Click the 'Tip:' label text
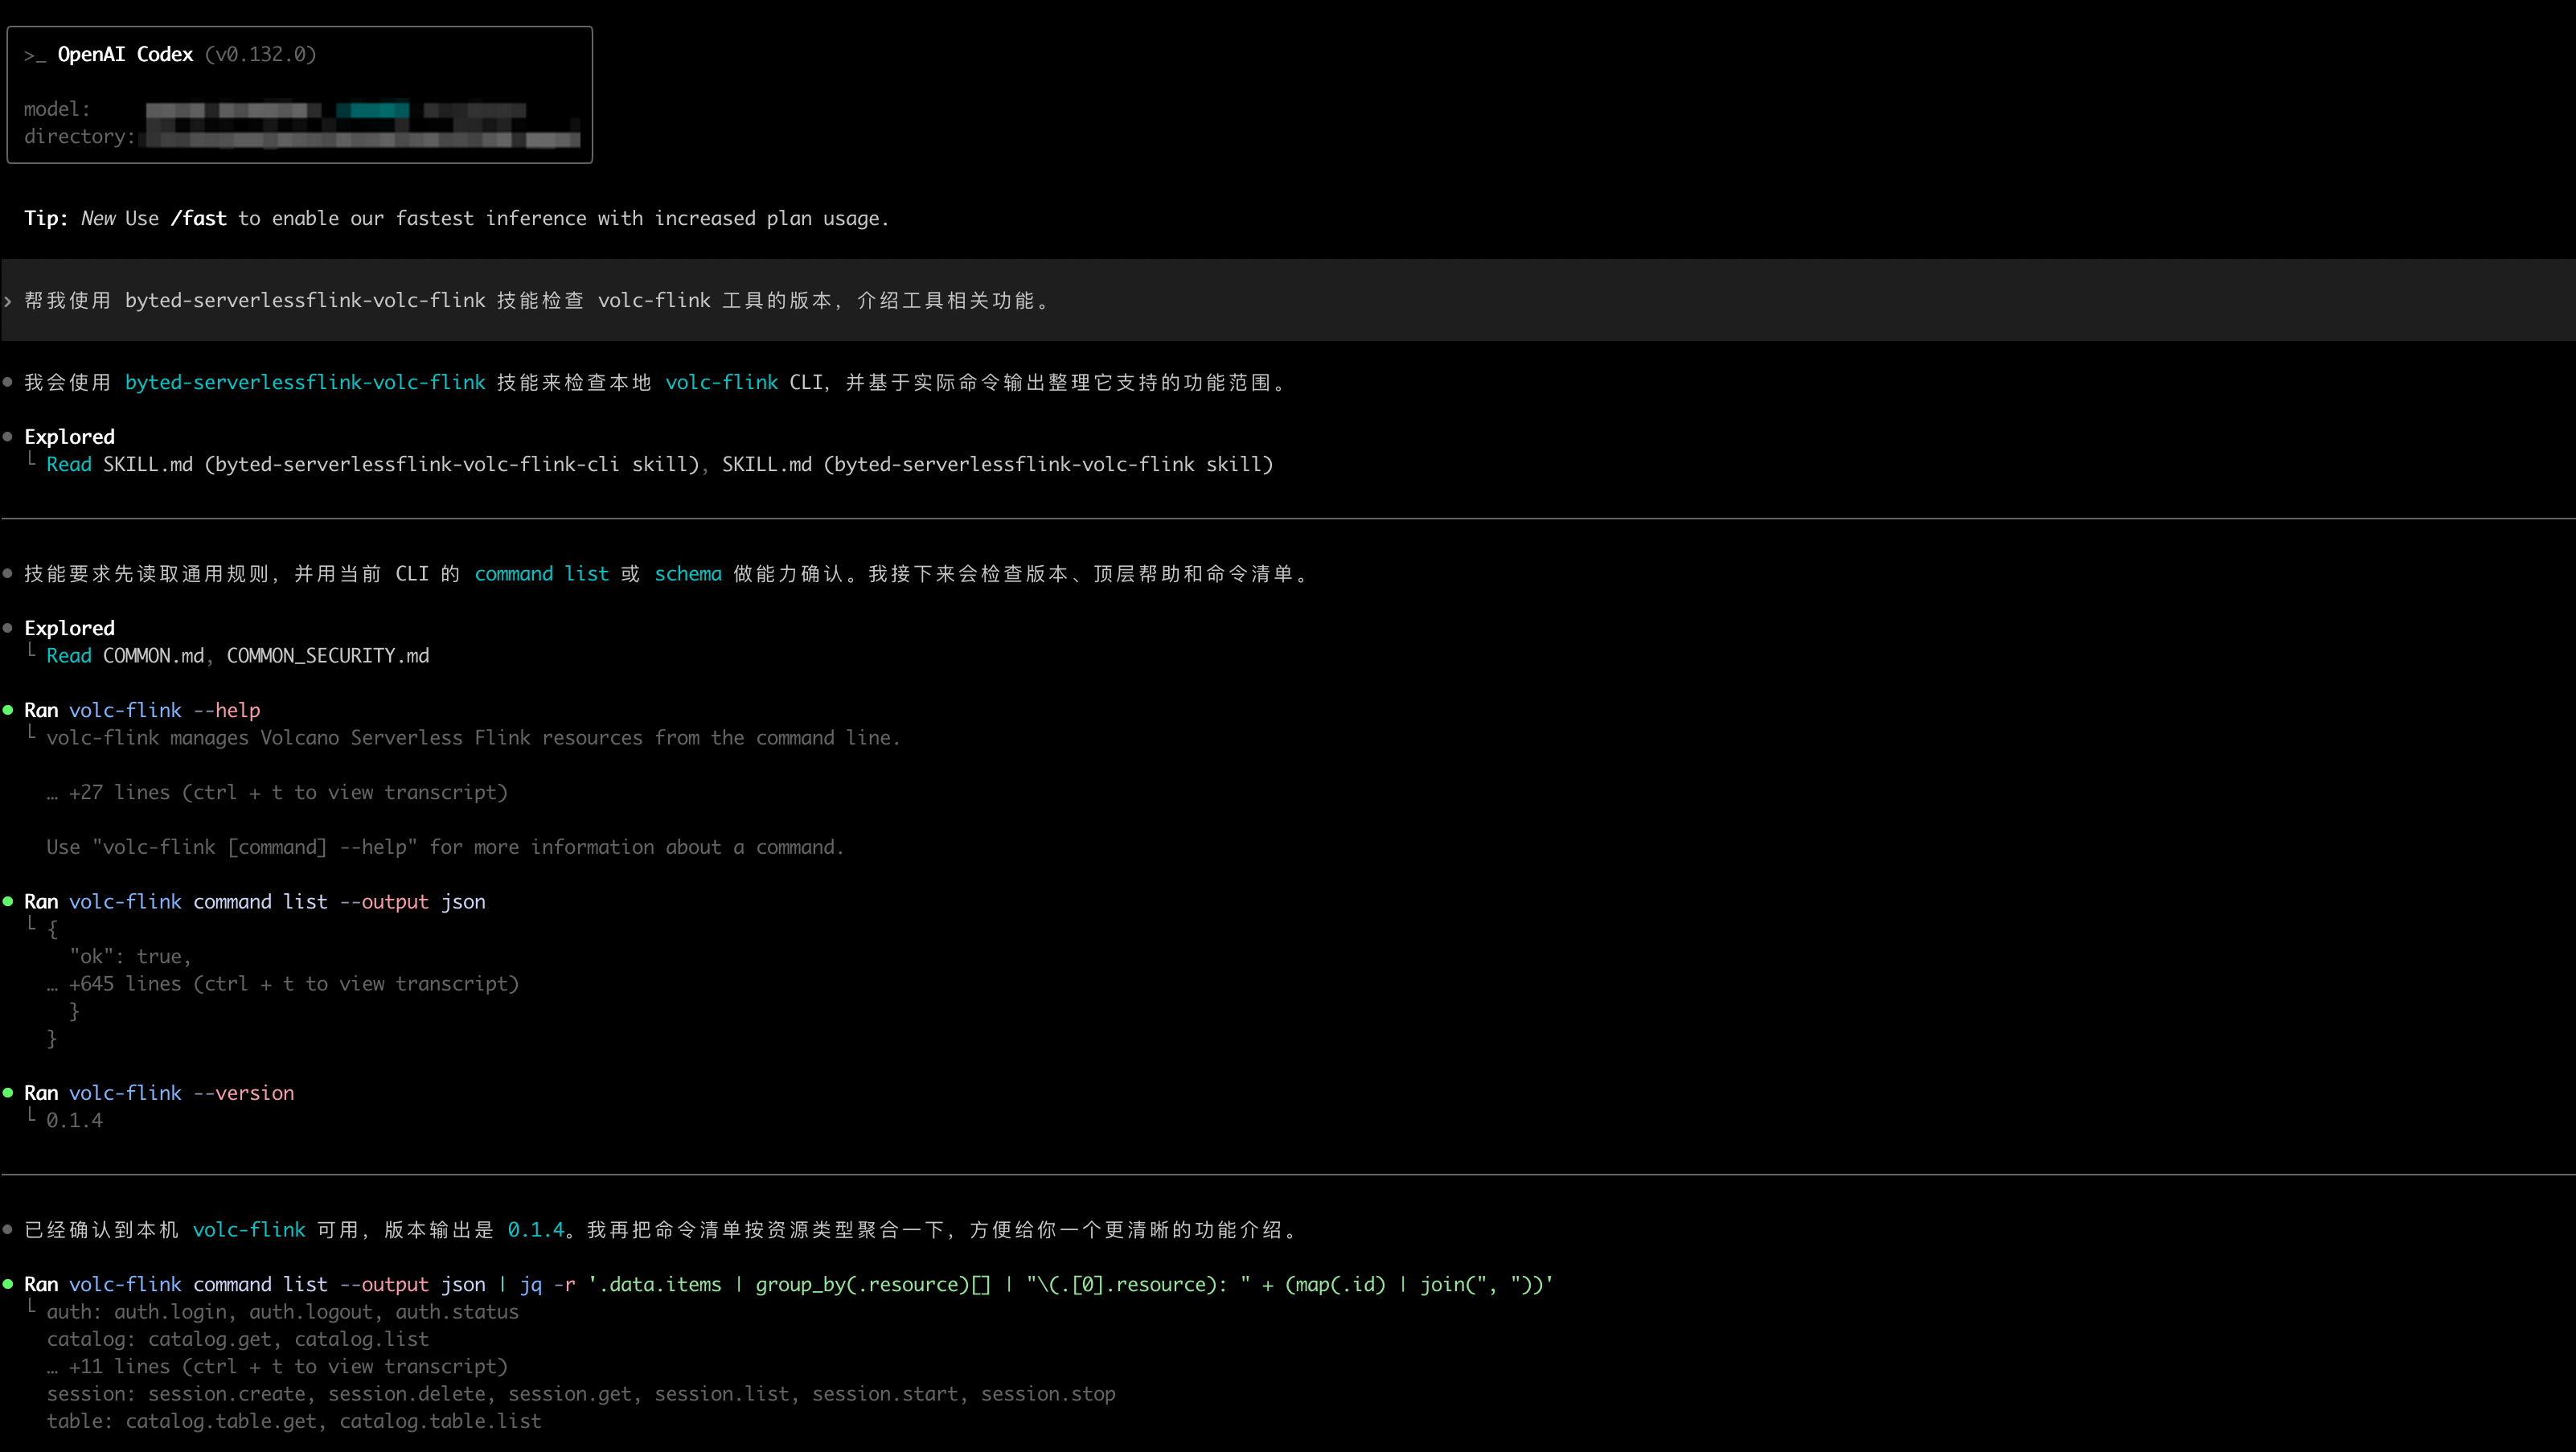Image resolution: width=2576 pixels, height=1452 pixels. [46, 218]
